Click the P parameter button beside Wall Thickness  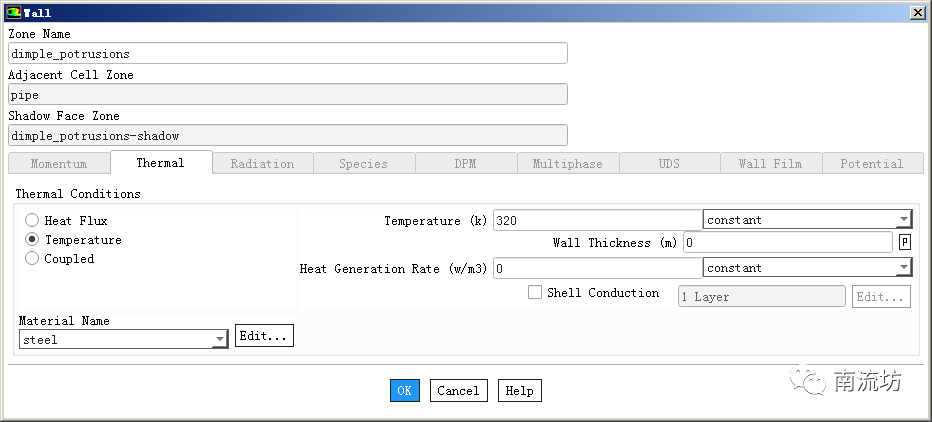point(904,243)
